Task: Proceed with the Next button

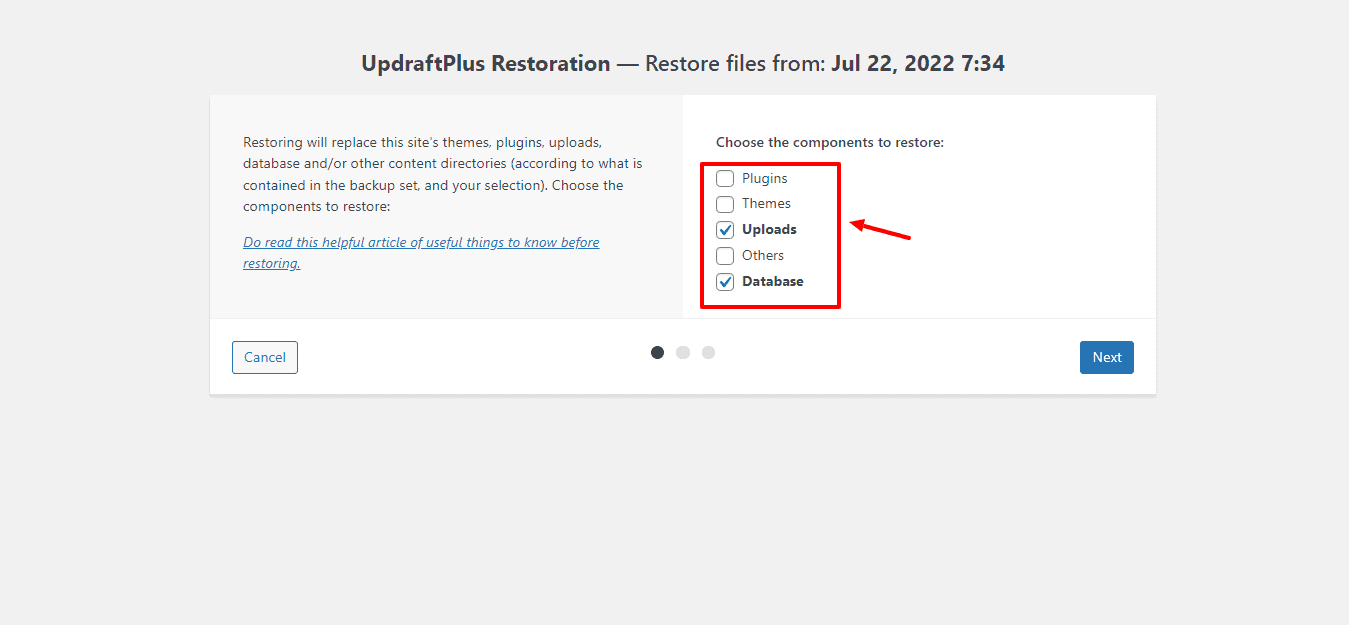Action: [1107, 358]
